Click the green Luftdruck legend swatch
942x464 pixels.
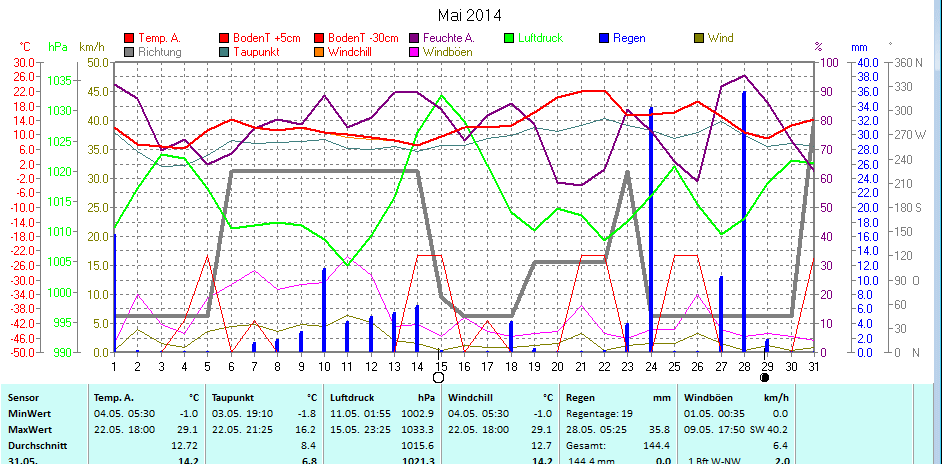click(x=509, y=38)
